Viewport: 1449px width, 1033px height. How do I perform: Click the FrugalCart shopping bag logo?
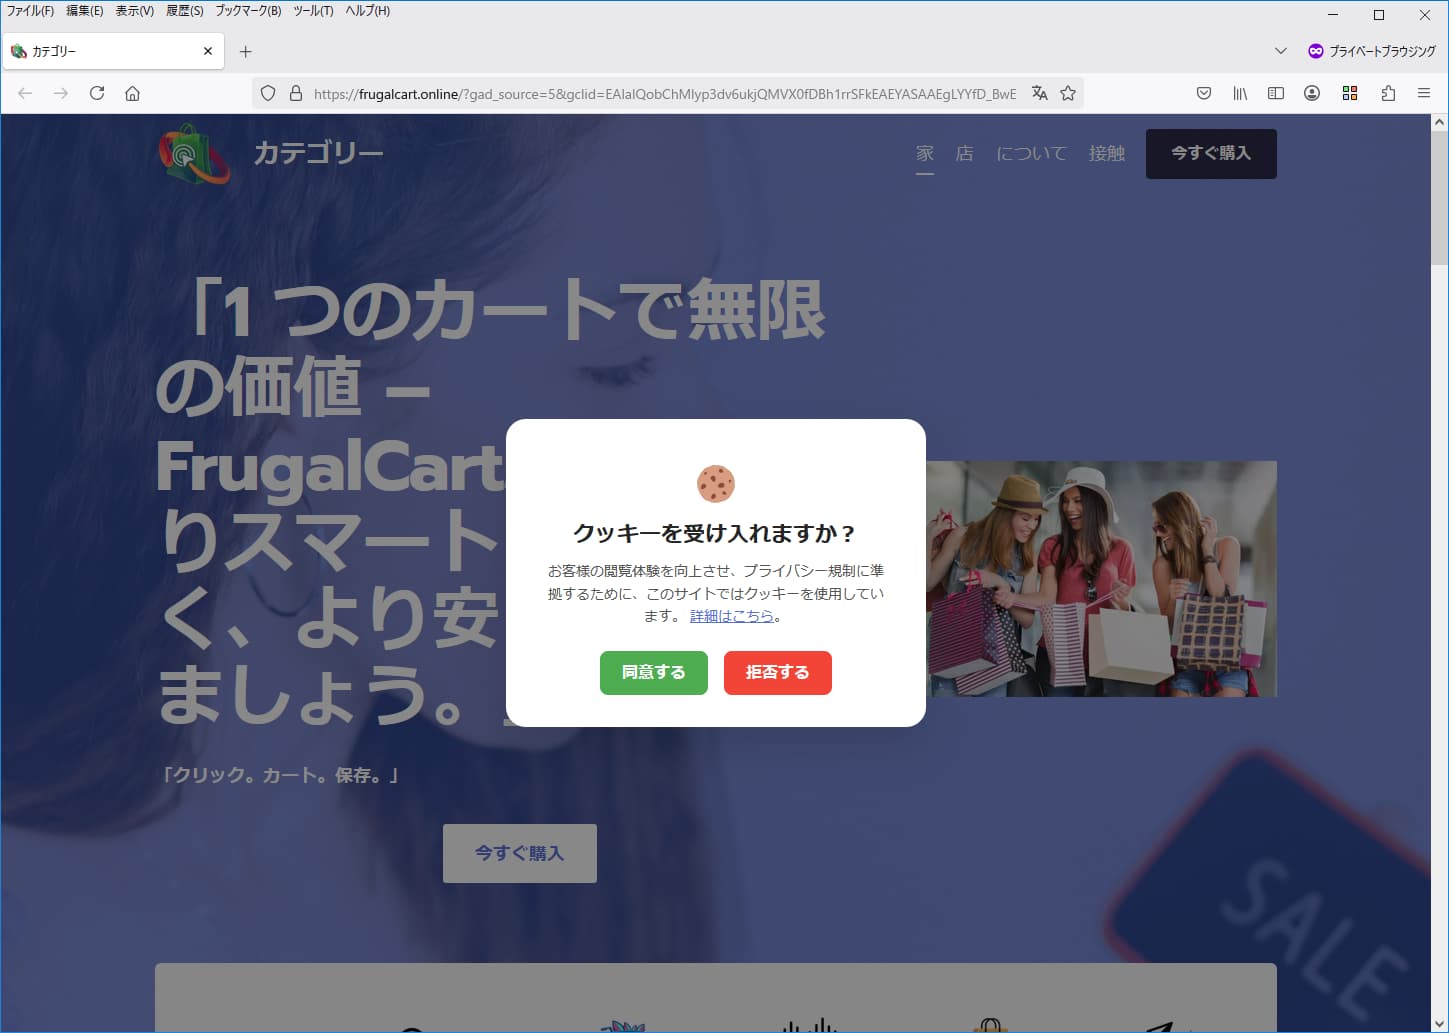(x=194, y=154)
